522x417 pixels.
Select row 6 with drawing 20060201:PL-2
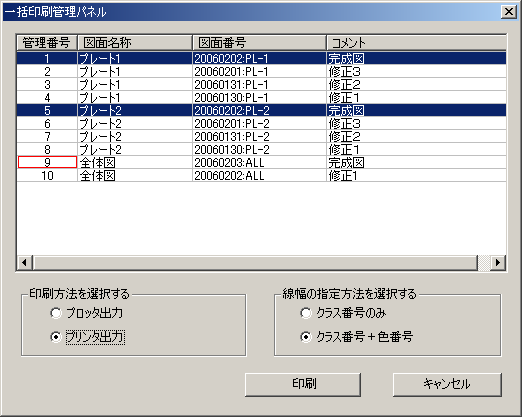coord(262,124)
